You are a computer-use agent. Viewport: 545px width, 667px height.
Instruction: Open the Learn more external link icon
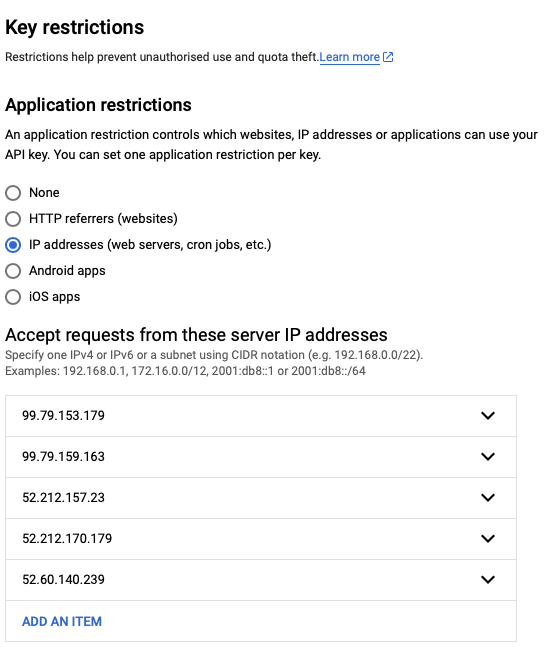(388, 57)
